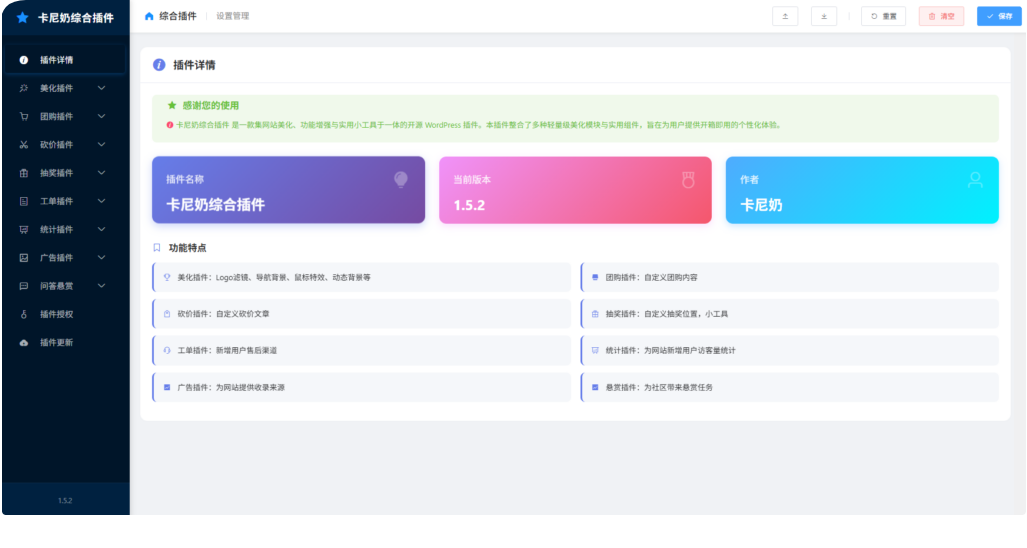The width and height of the screenshot is (1027, 548).
Task: Click the ticket icon beside 工单插件
Action: click(24, 201)
